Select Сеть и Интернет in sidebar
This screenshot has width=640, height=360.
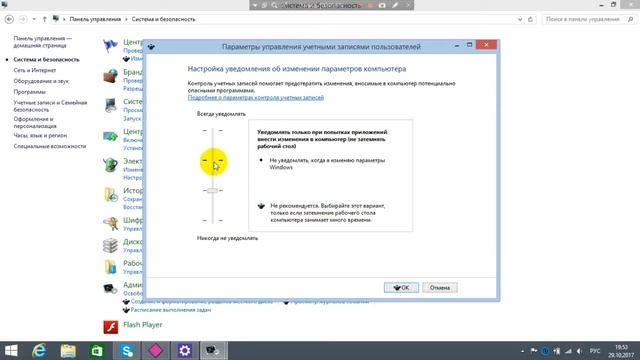[35, 70]
